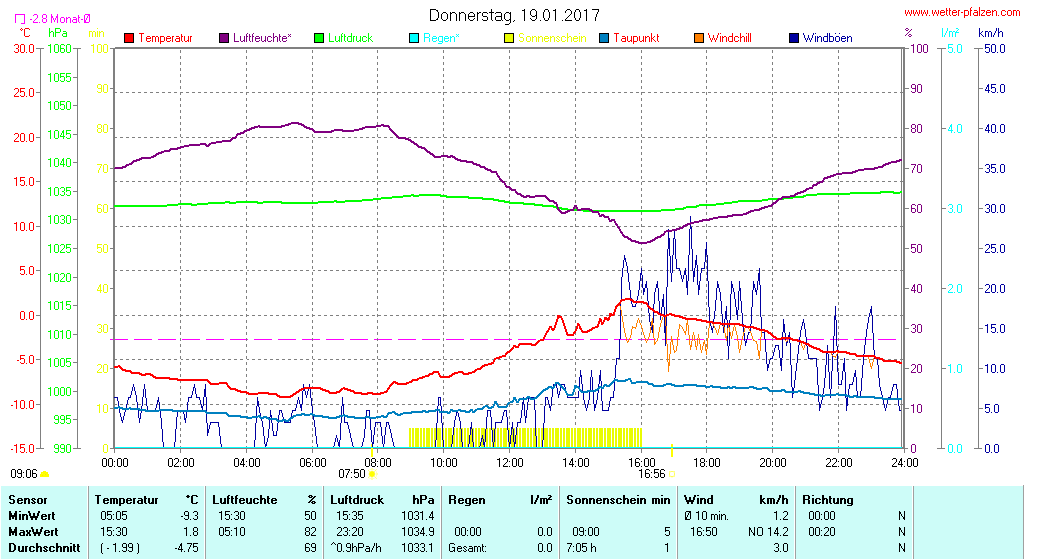
Task: Click the average humidity value 69
Action: [310, 548]
